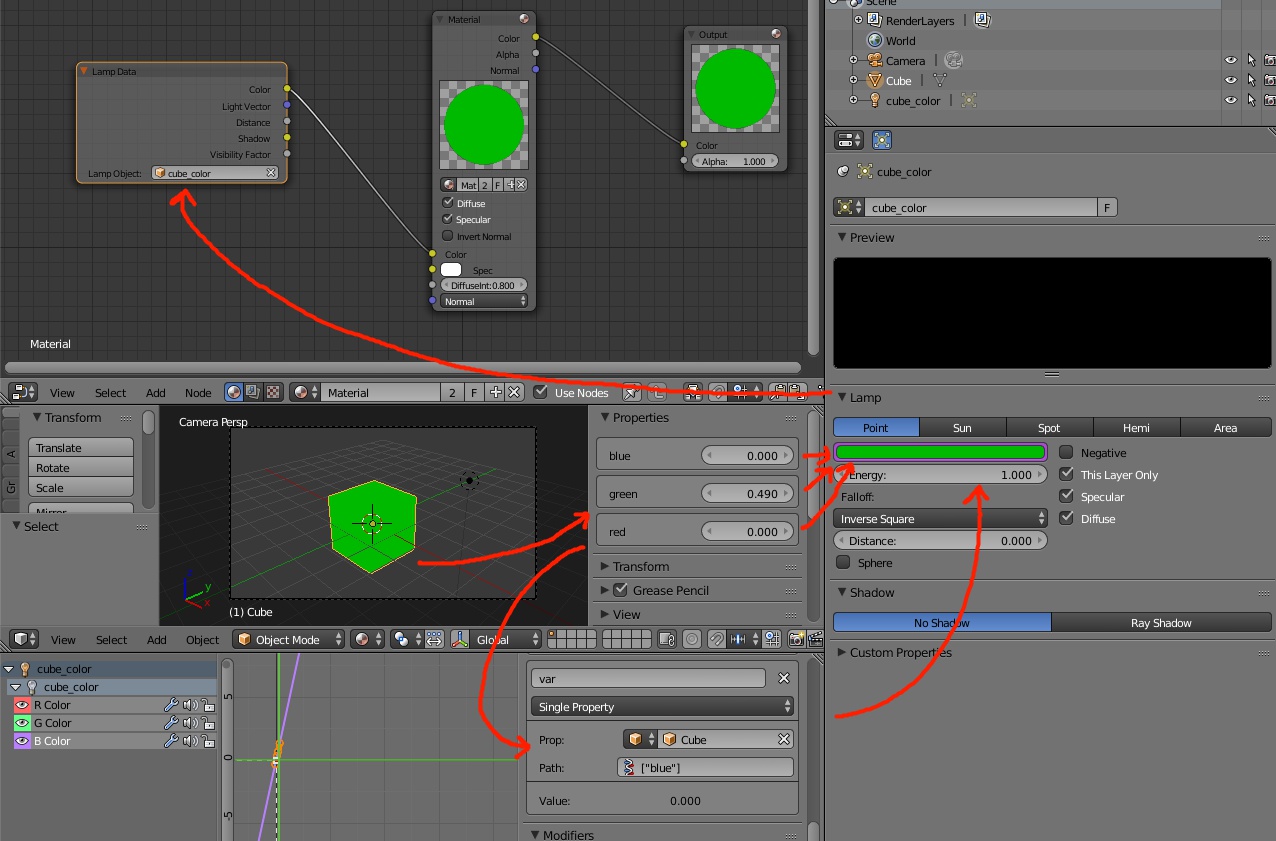1276x841 pixels.
Task: Toggle restrict-render camera icon for Cube
Action: pos(1269,80)
